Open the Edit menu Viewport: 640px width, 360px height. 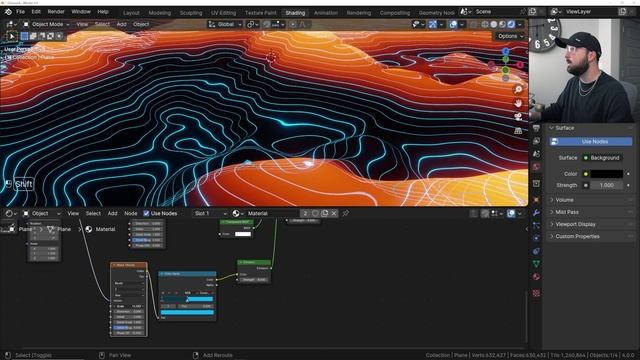click(36, 12)
